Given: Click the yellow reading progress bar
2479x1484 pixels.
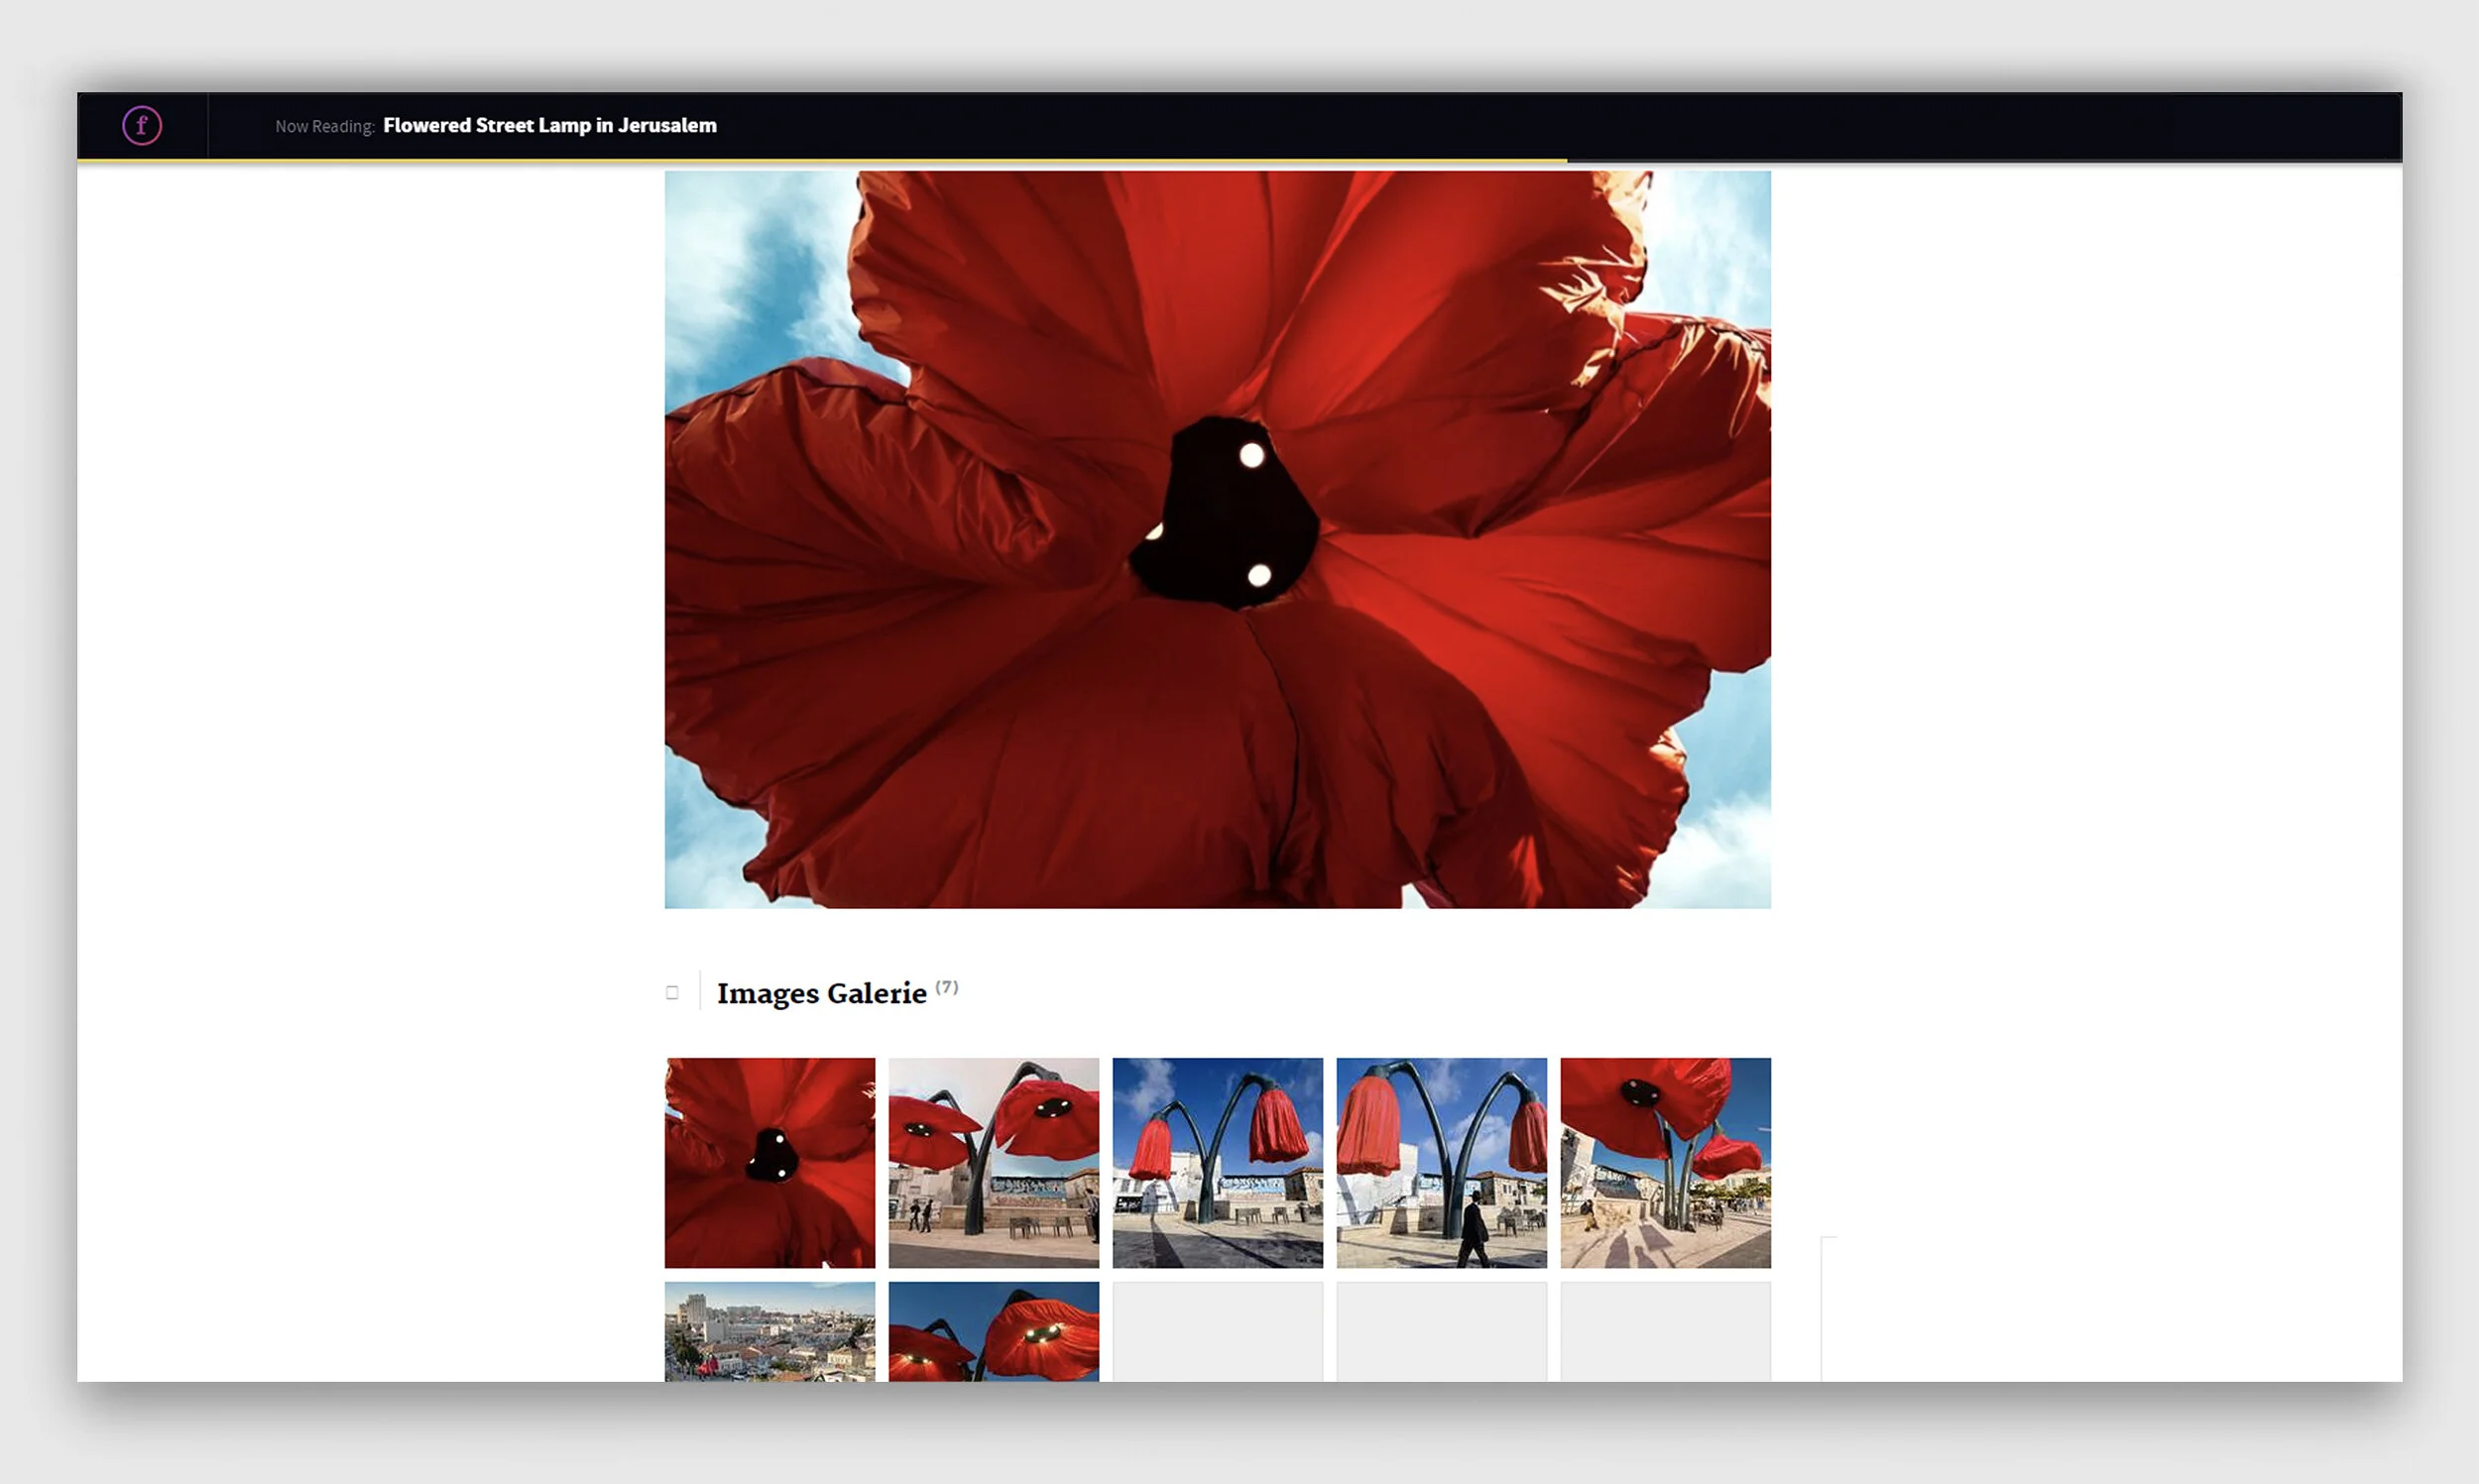Looking at the screenshot, I should (820, 160).
